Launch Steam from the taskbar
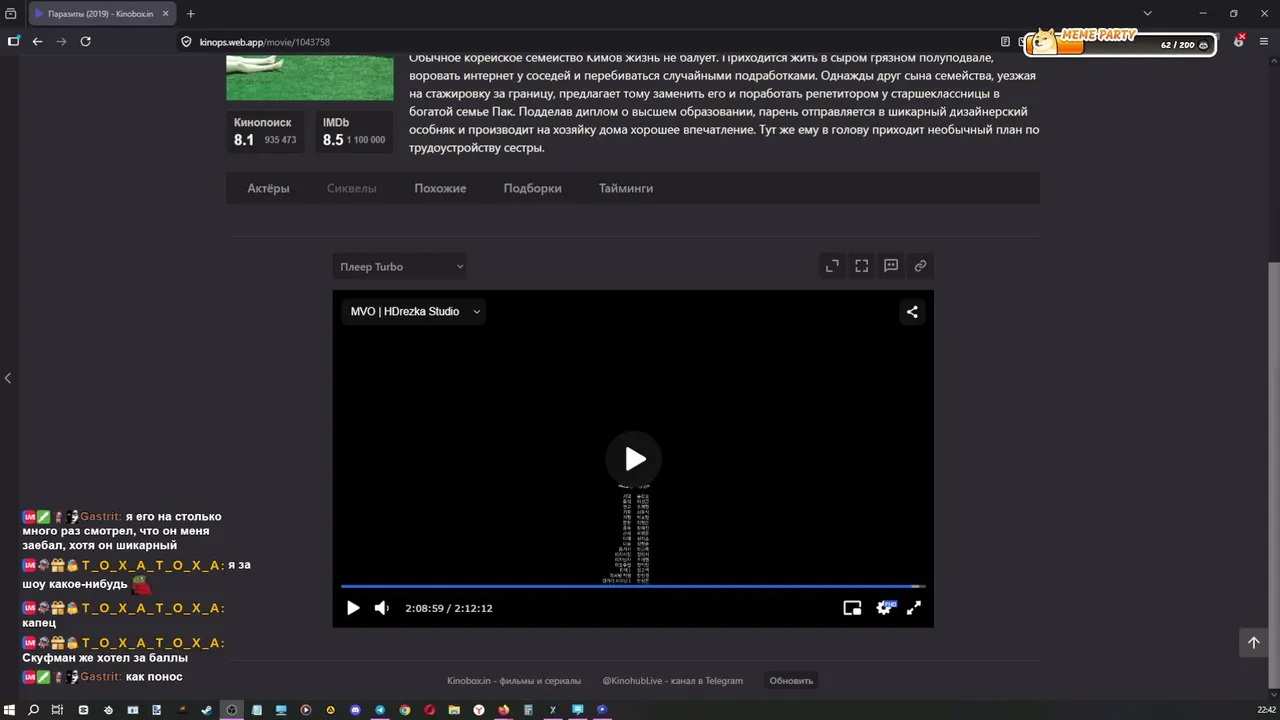Viewport: 1280px width, 720px height. [207, 710]
